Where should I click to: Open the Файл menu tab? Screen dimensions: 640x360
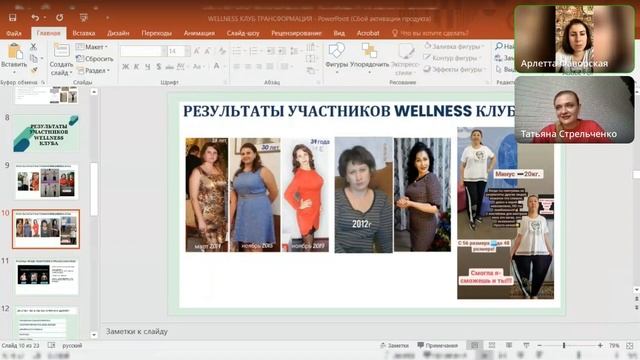point(14,33)
